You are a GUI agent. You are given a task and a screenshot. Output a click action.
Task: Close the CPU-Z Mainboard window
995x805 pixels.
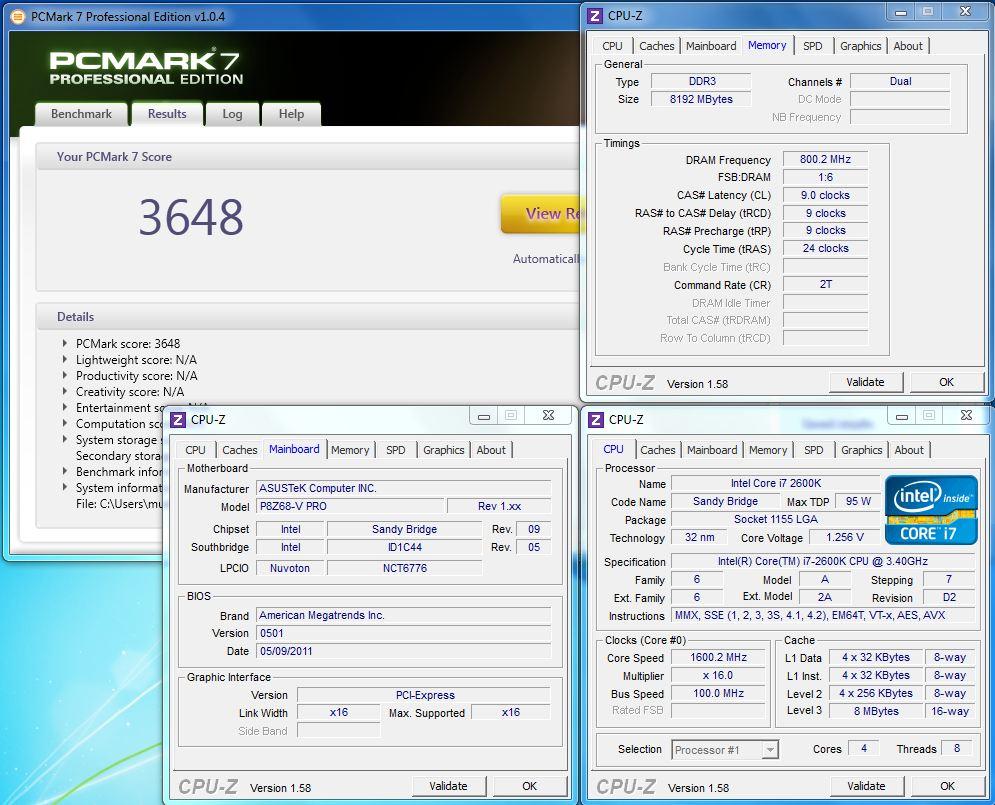click(x=549, y=416)
